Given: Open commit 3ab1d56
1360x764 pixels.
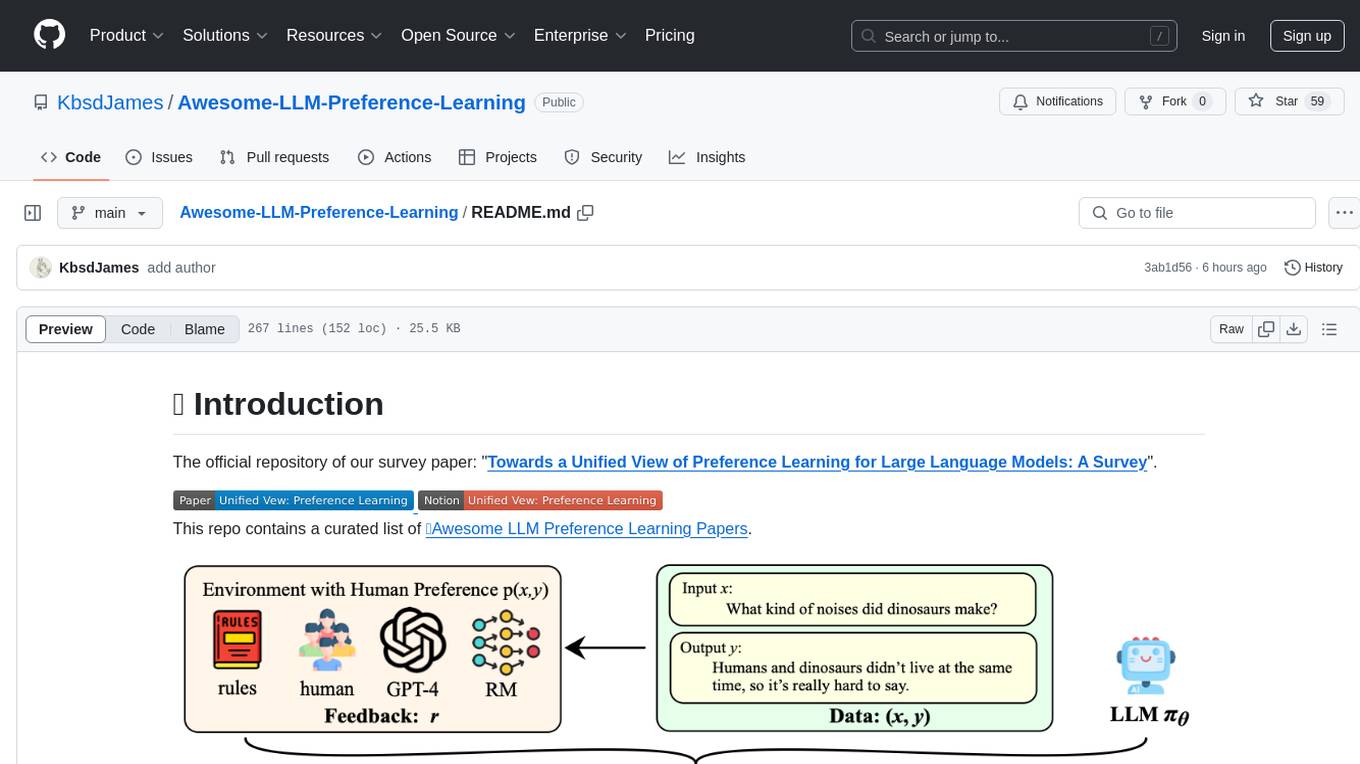Looking at the screenshot, I should click(1168, 267).
